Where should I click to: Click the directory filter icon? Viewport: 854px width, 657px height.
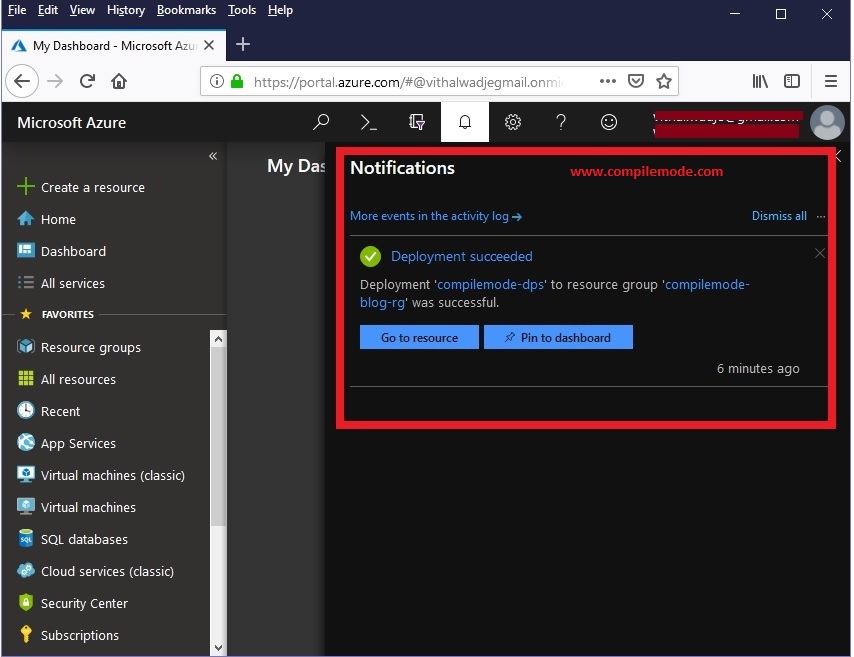pos(416,122)
